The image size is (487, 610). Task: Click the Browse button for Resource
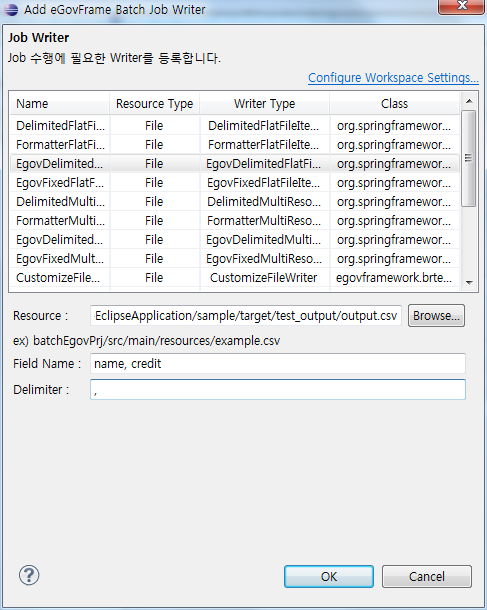(436, 316)
